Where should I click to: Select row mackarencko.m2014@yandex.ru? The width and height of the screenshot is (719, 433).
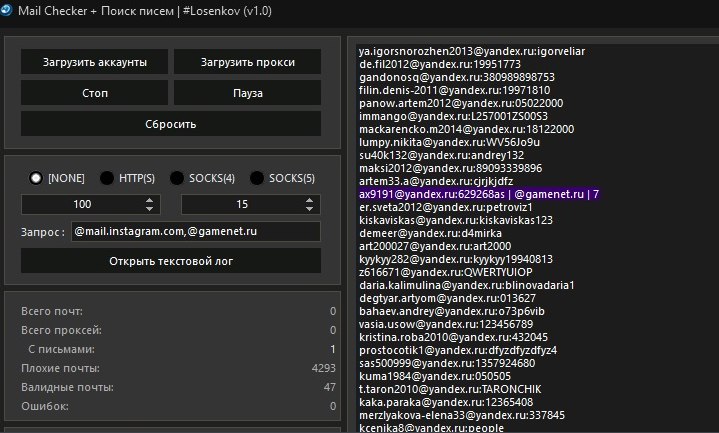point(466,129)
